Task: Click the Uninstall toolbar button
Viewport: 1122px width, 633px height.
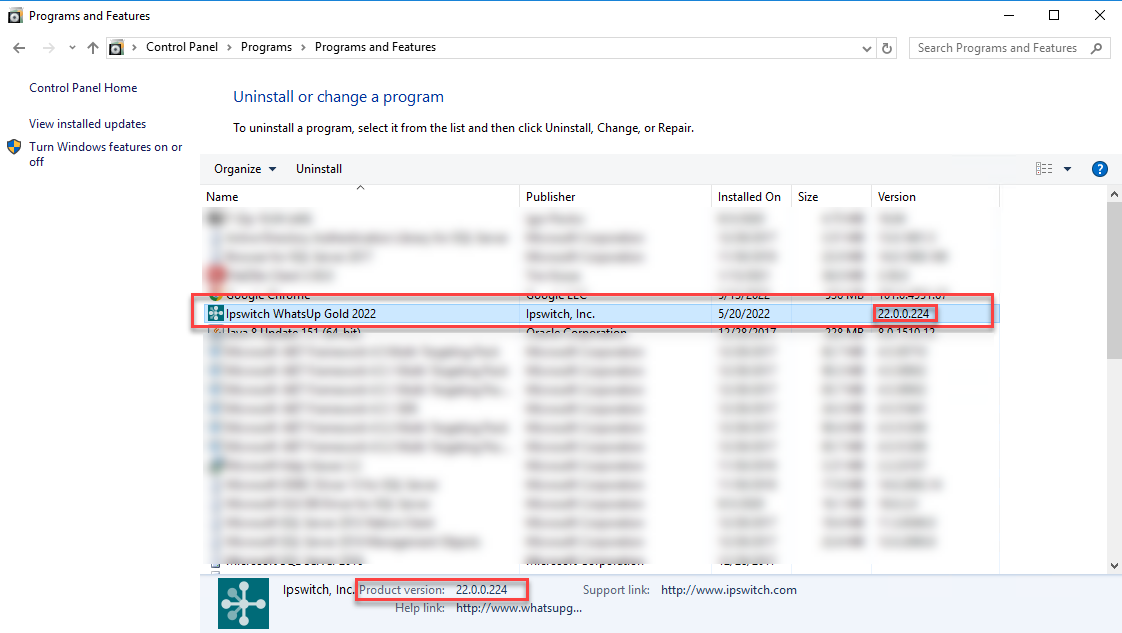Action: [x=319, y=169]
